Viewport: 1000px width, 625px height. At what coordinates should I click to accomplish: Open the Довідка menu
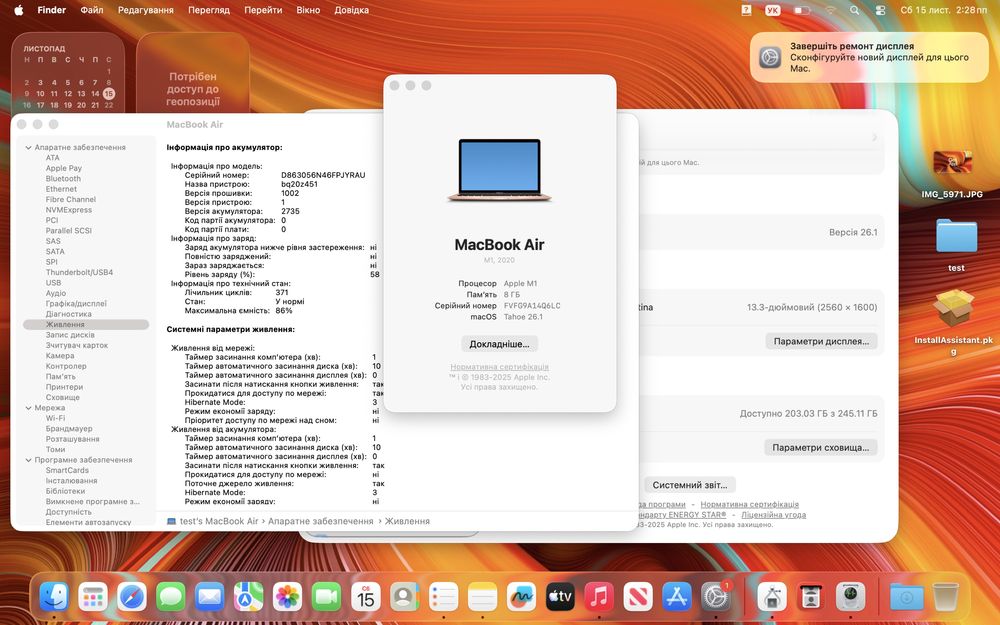click(x=351, y=10)
